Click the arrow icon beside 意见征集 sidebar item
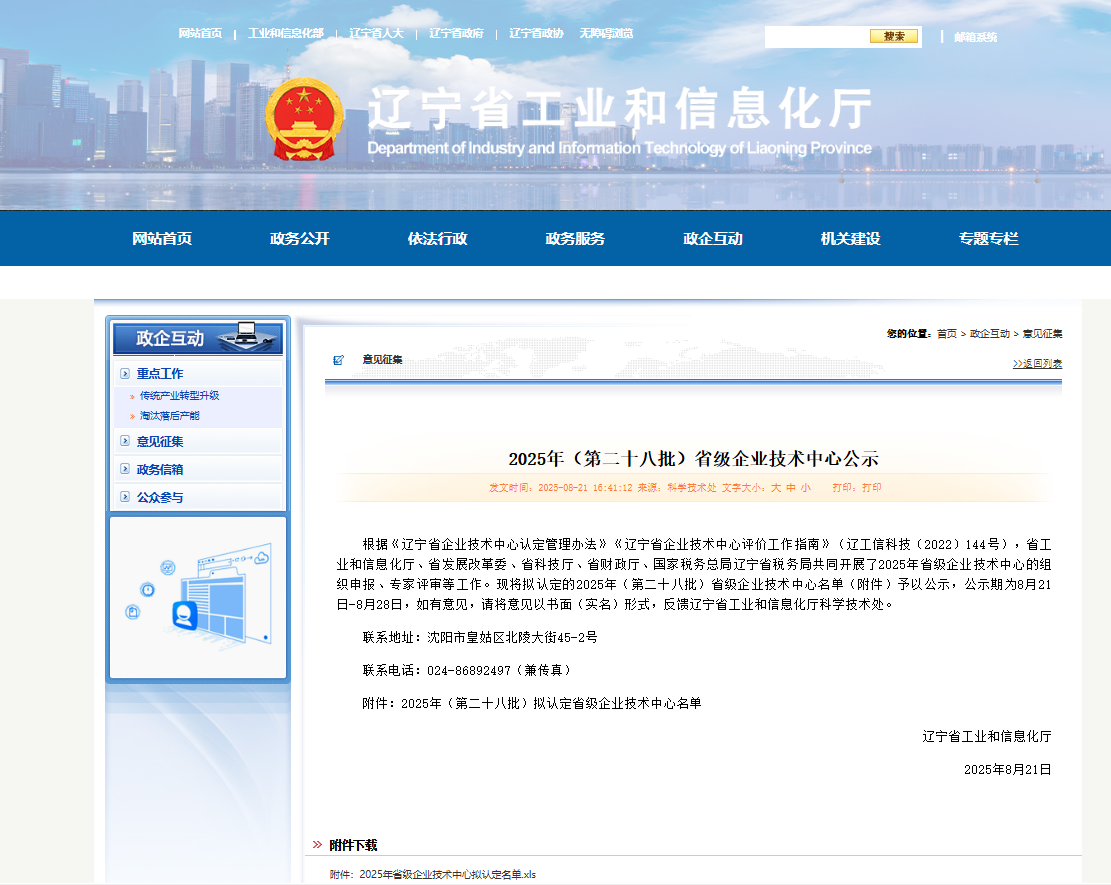The image size is (1111, 885). click(125, 441)
